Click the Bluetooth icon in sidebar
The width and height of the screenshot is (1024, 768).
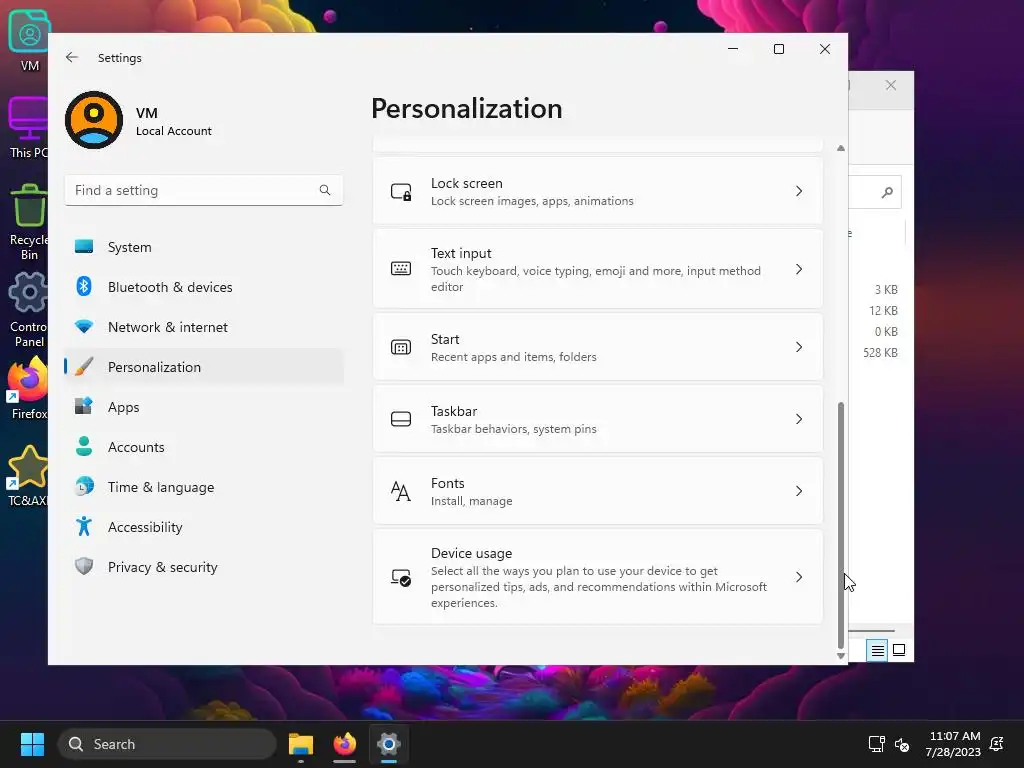[x=84, y=287]
